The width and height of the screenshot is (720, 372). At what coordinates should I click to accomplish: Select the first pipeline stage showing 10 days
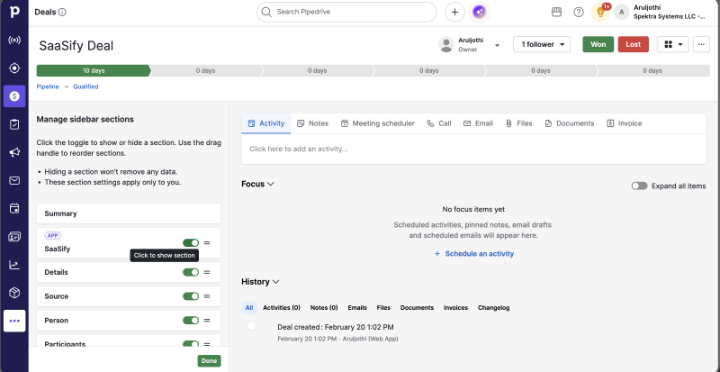tap(94, 71)
